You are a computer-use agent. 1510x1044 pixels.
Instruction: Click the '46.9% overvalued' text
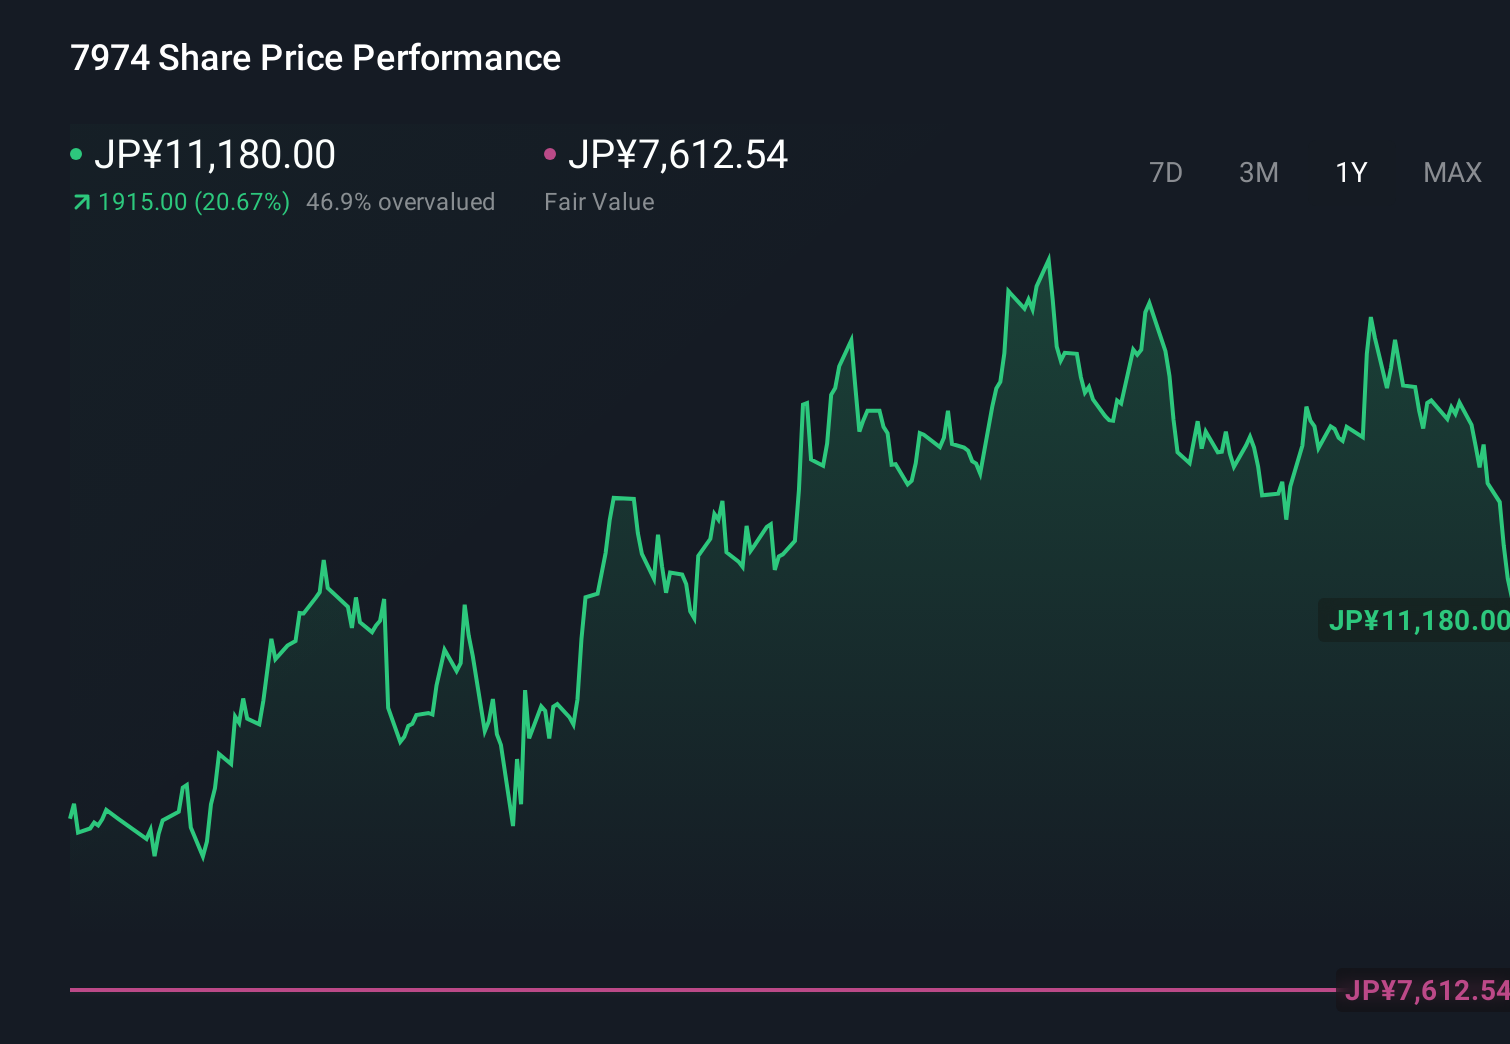[401, 201]
